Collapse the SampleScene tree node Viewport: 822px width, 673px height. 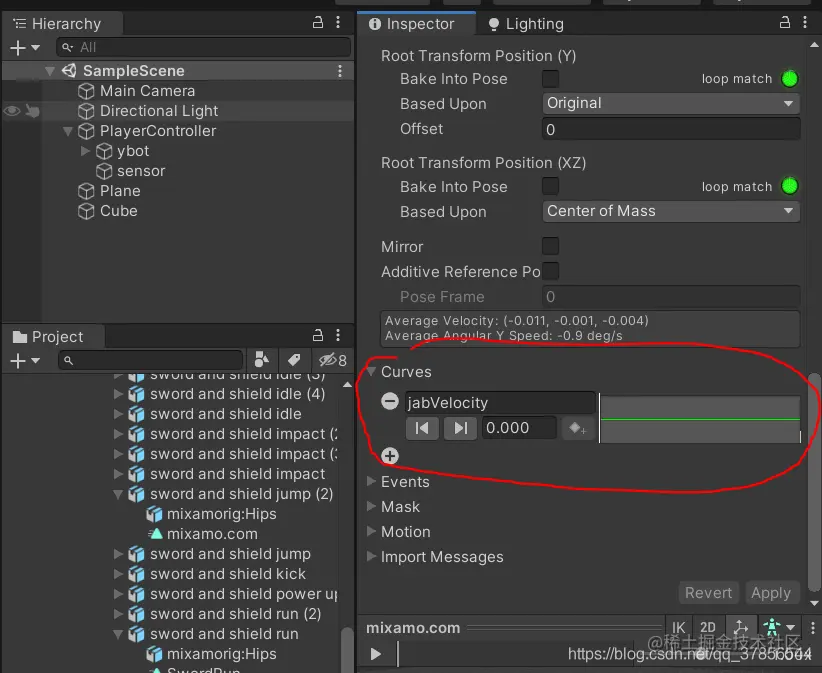tap(50, 71)
